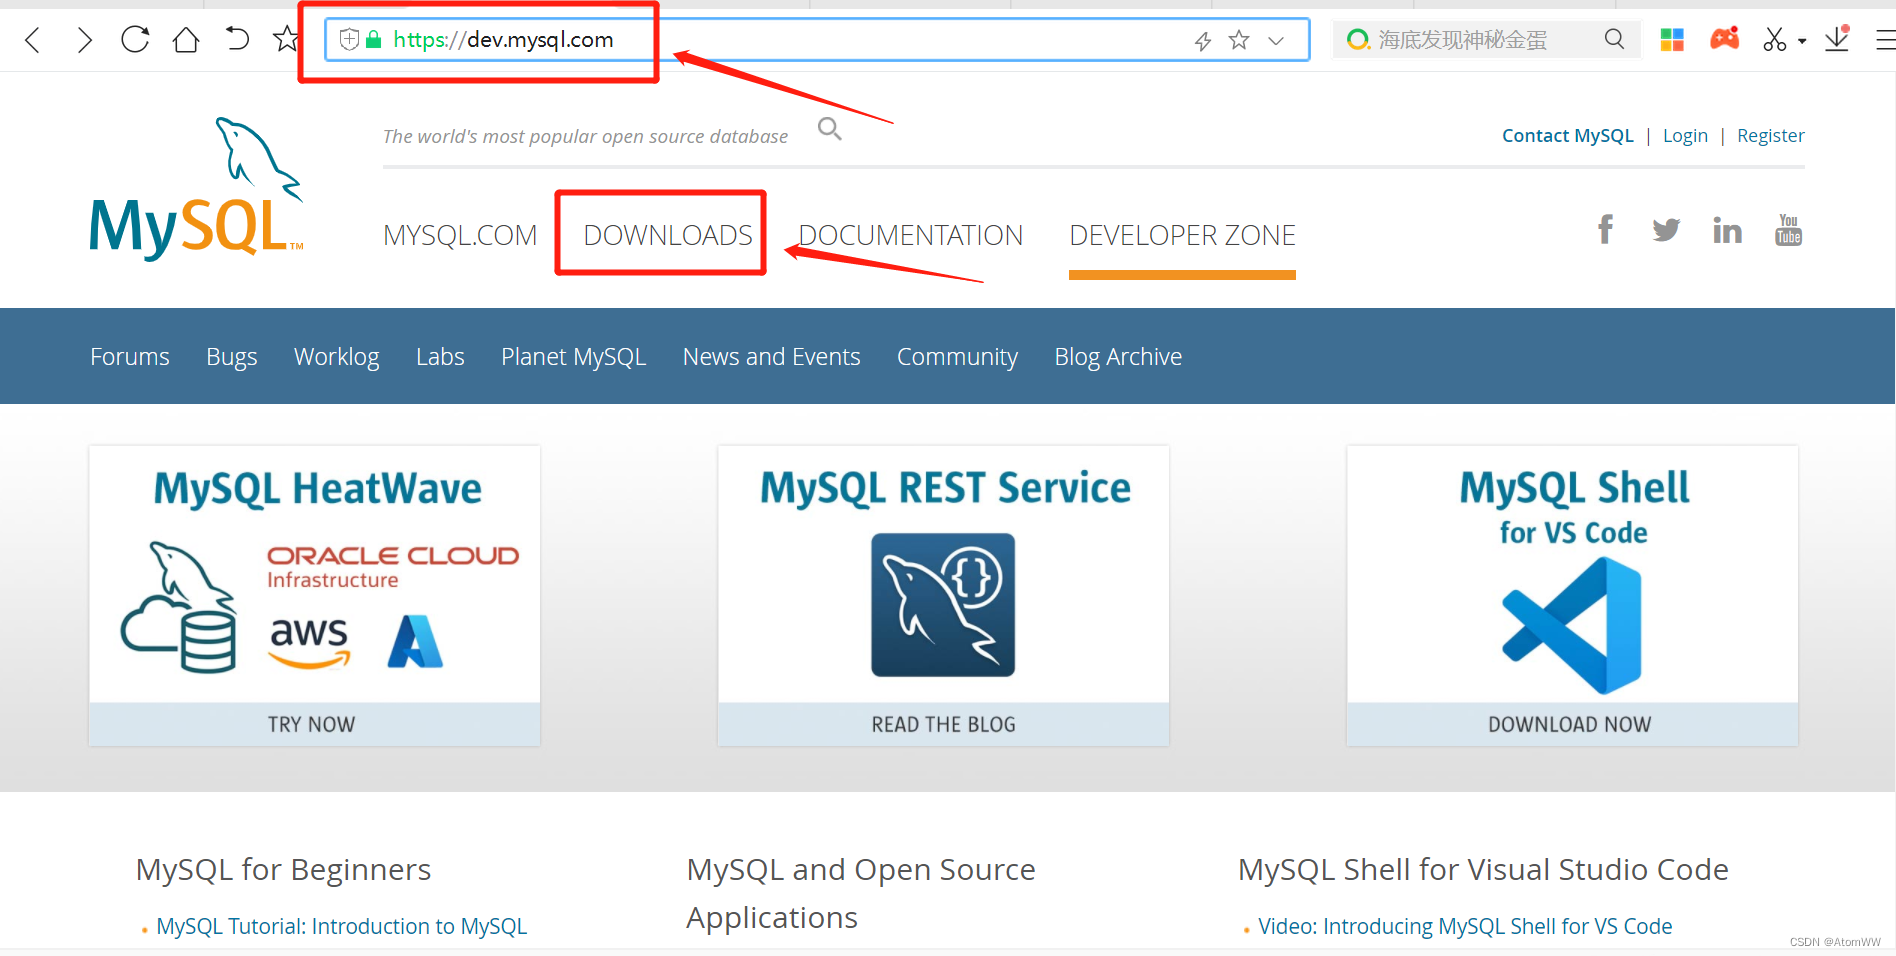The height and width of the screenshot is (956, 1896).
Task: Open MySQL LinkedIn icon
Action: point(1727,230)
